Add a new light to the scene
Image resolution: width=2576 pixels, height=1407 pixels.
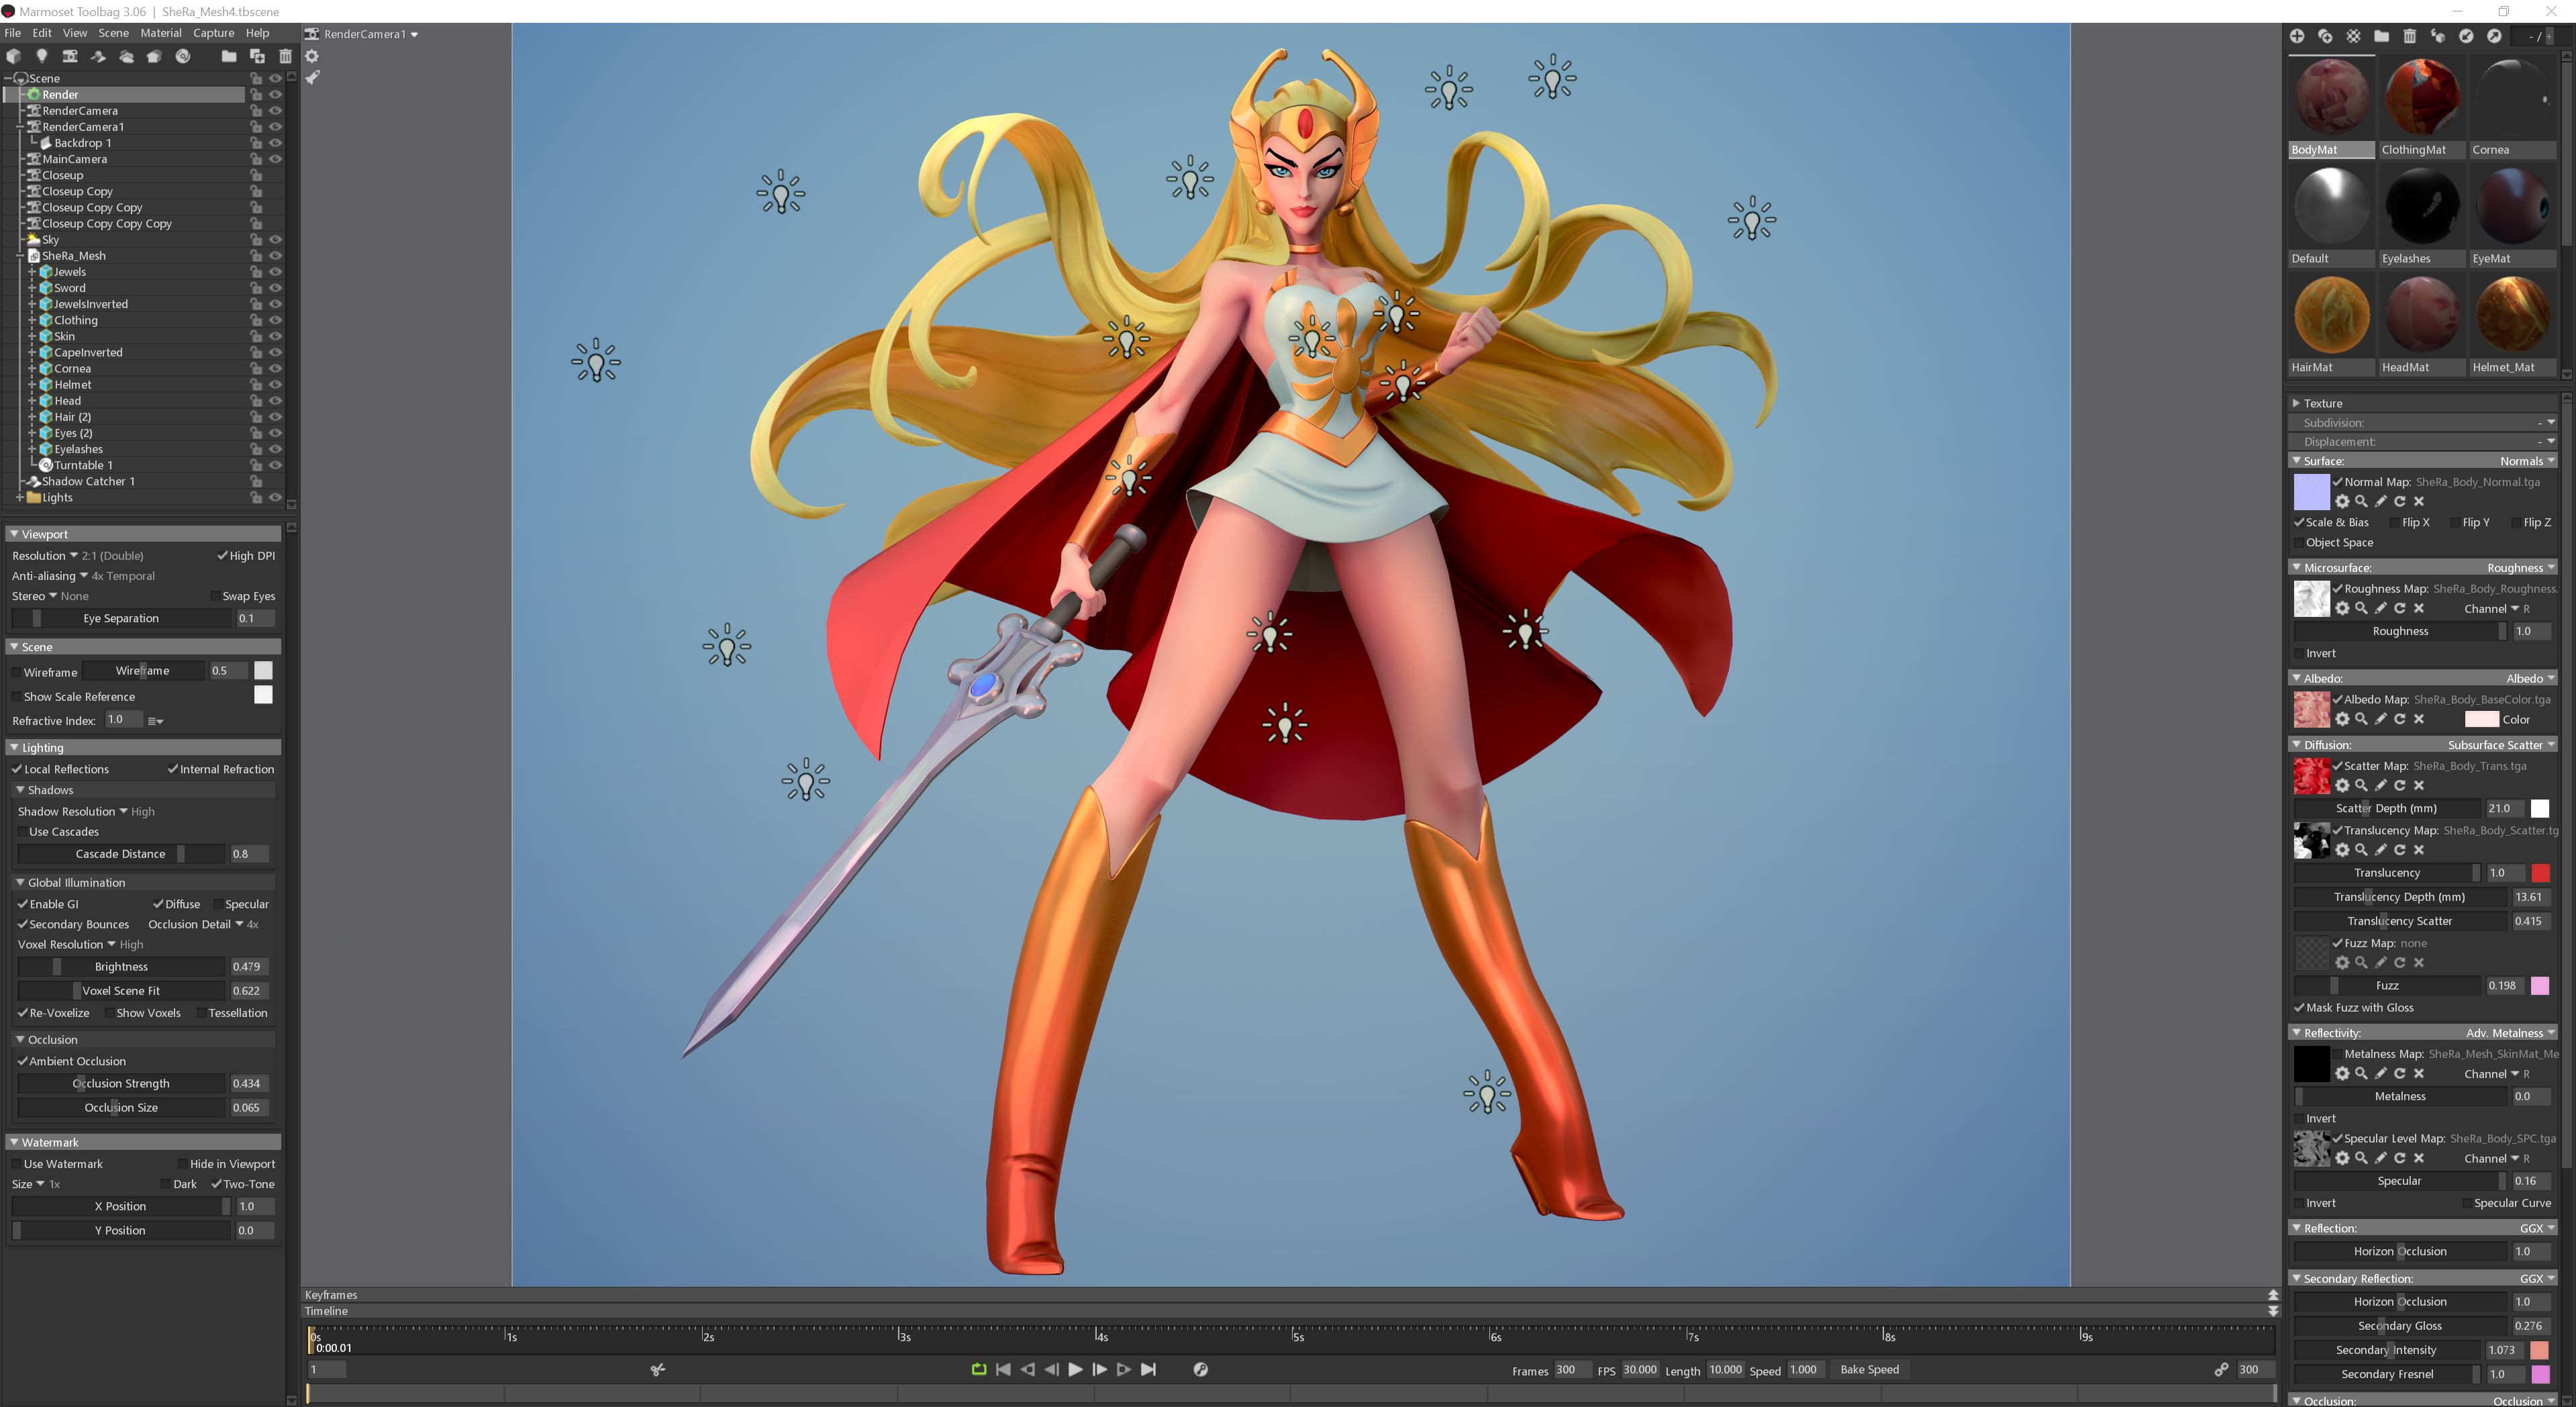(x=41, y=57)
